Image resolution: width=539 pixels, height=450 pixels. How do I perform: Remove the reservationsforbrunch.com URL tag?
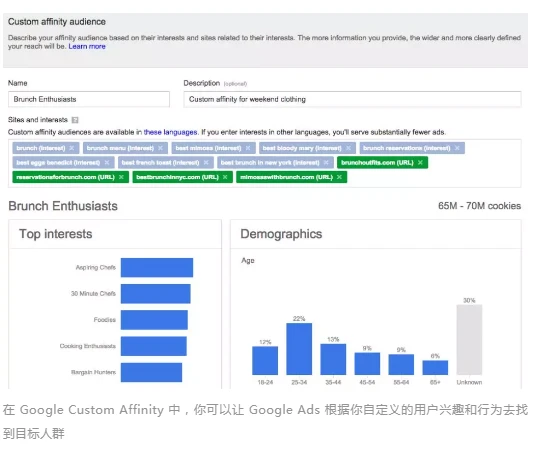click(121, 177)
